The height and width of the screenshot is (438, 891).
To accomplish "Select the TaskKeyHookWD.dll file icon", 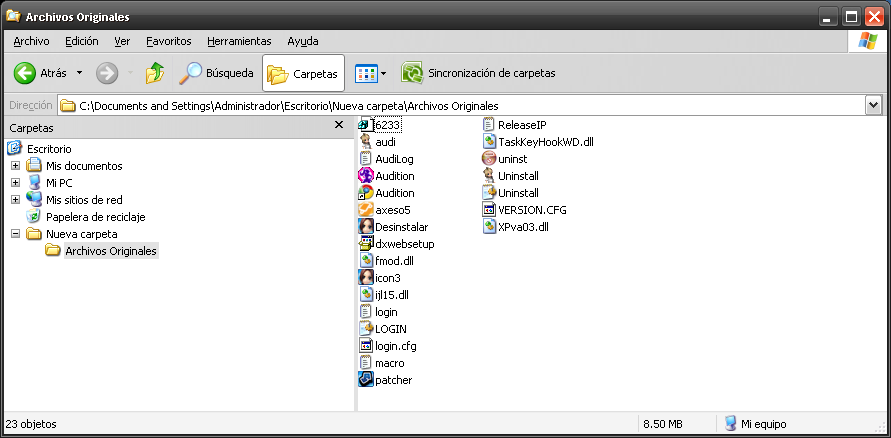I will (489, 141).
